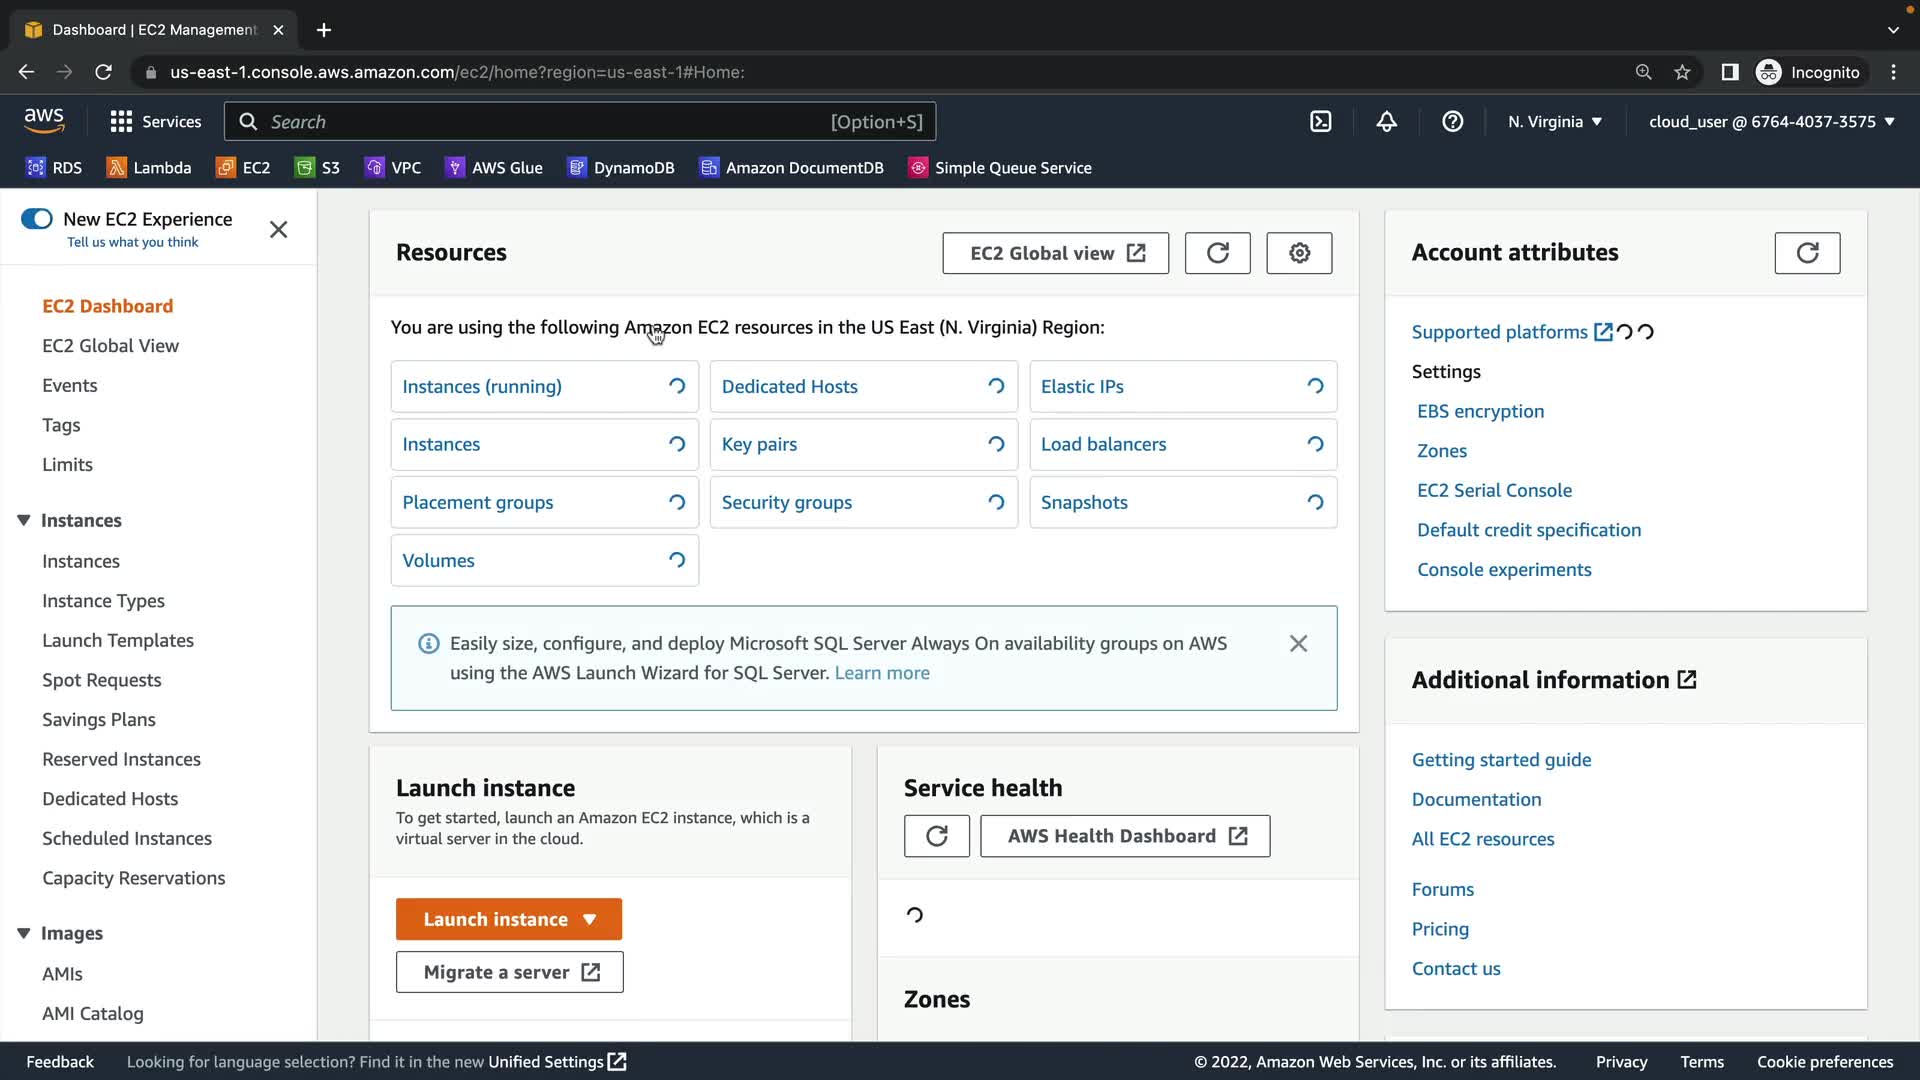The image size is (1920, 1080).
Task: Expand the cloud_user account menu
Action: tap(1771, 122)
